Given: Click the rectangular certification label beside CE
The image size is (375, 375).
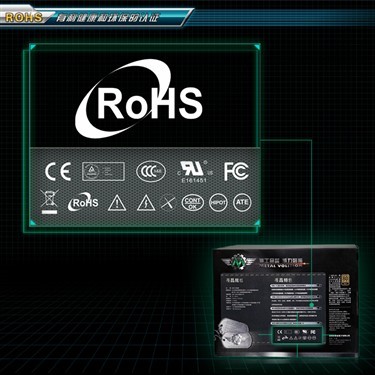Looking at the screenshot, I should pos(104,171).
